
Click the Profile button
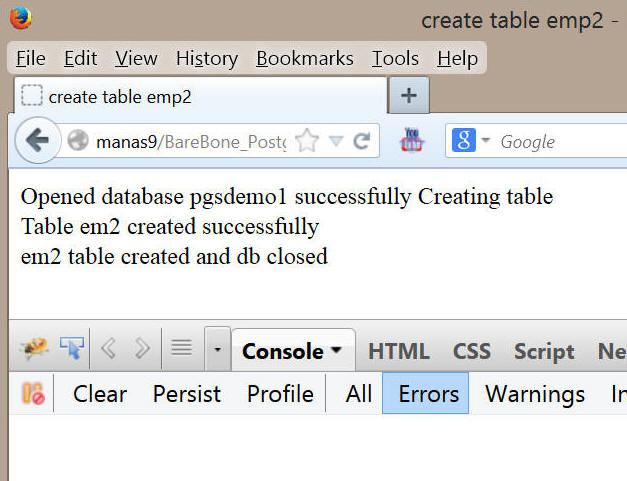coord(280,395)
